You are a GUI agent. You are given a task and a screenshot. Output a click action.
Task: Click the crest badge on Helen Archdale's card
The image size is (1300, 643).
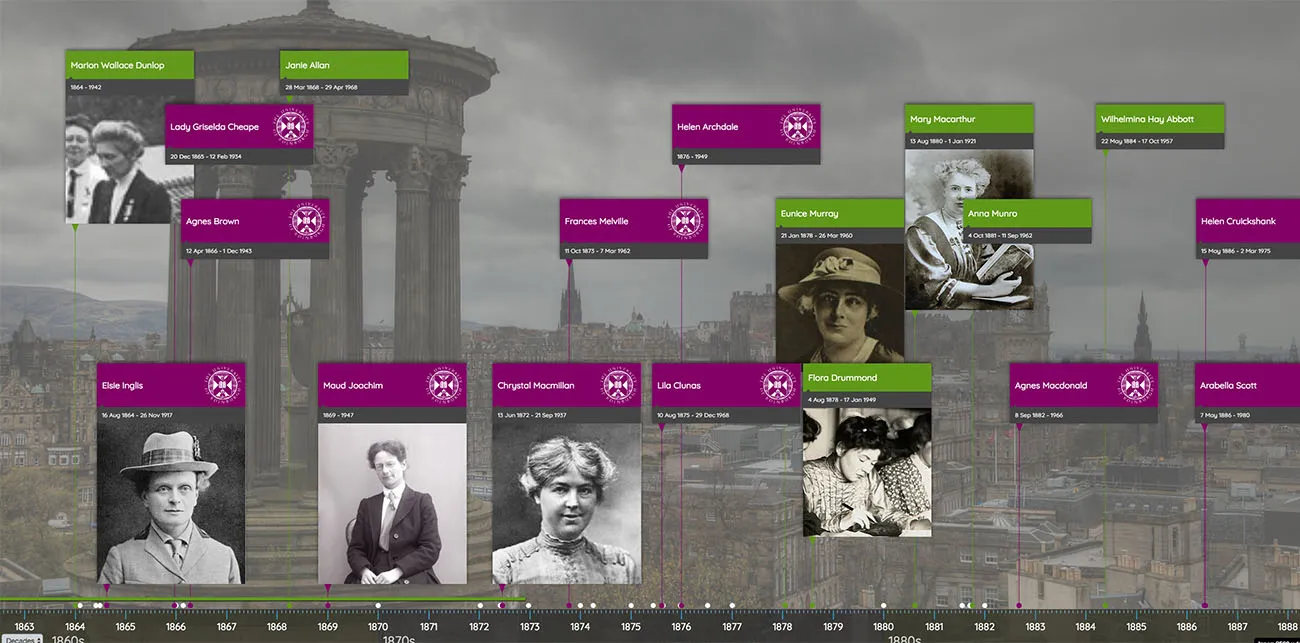coord(797,127)
